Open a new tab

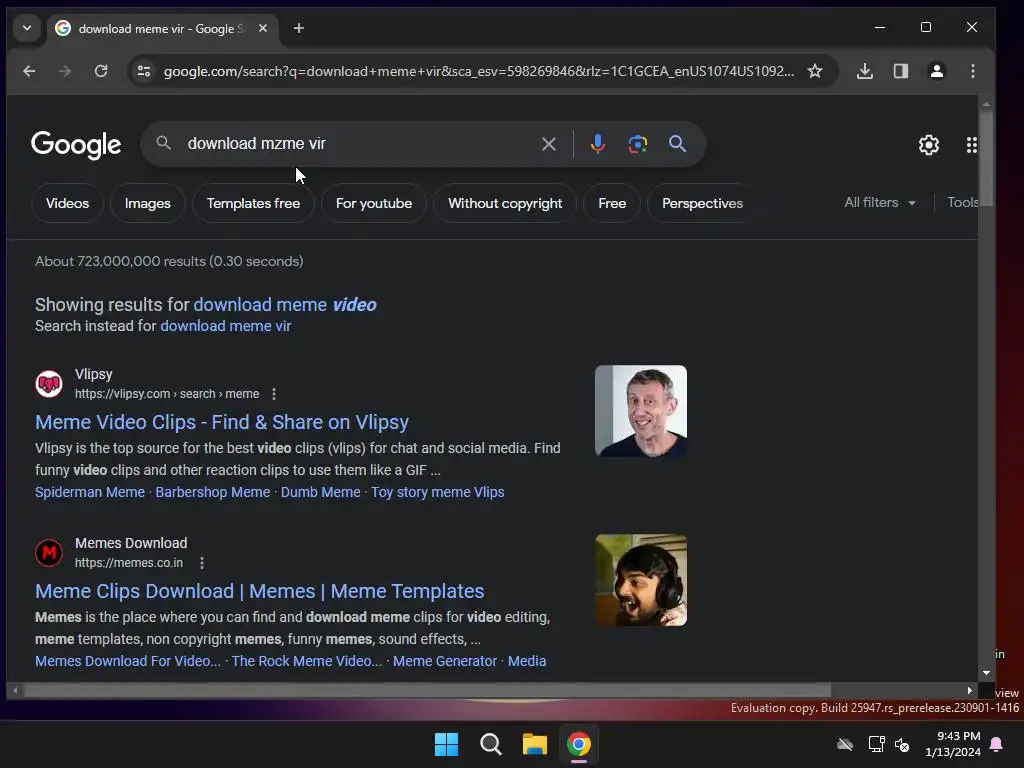298,28
